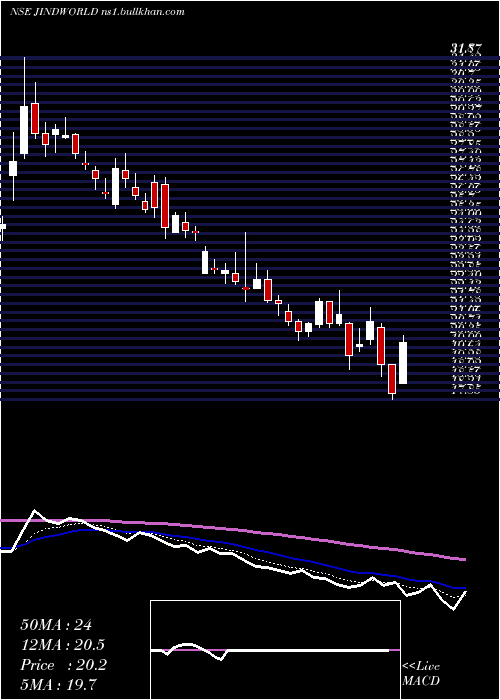Select the last white candlestick on the right
The width and height of the screenshot is (500, 700).
[x=403, y=362]
